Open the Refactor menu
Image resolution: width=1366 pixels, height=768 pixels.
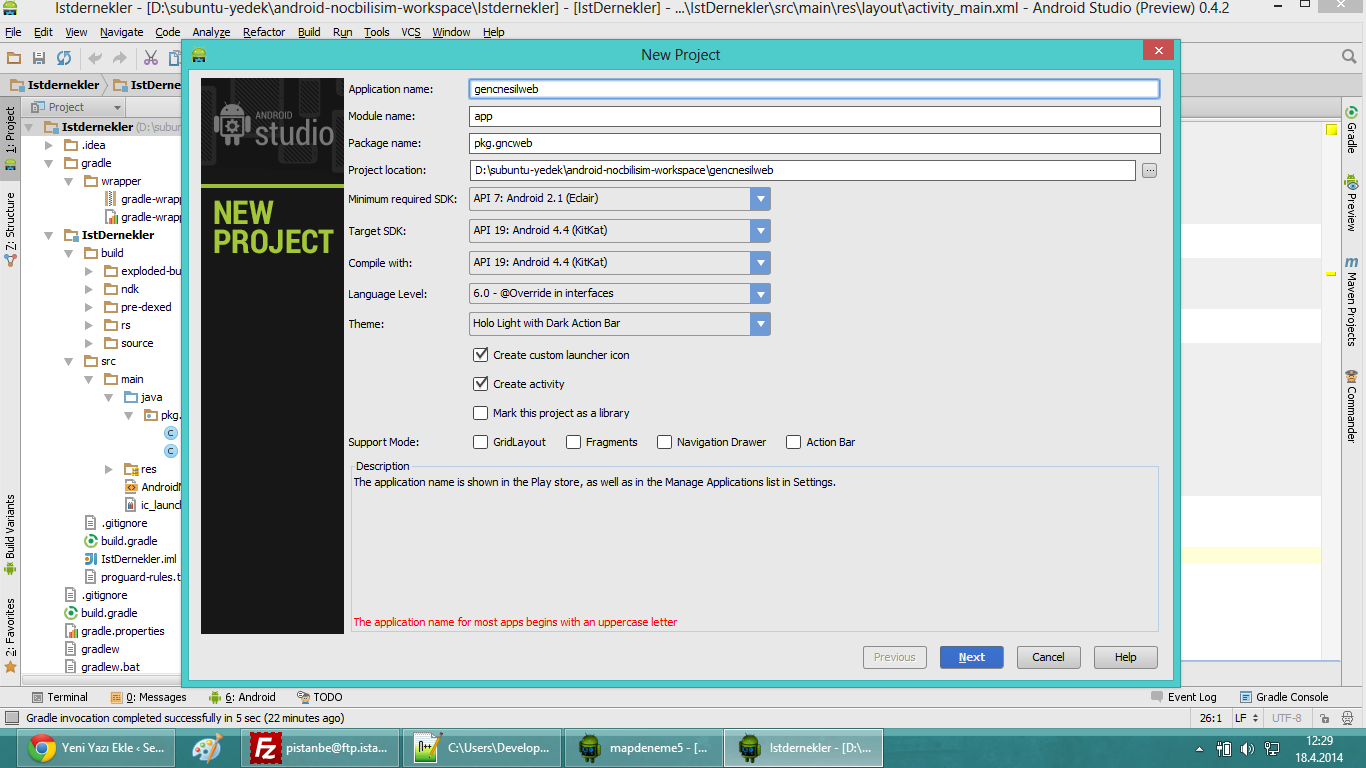(264, 32)
